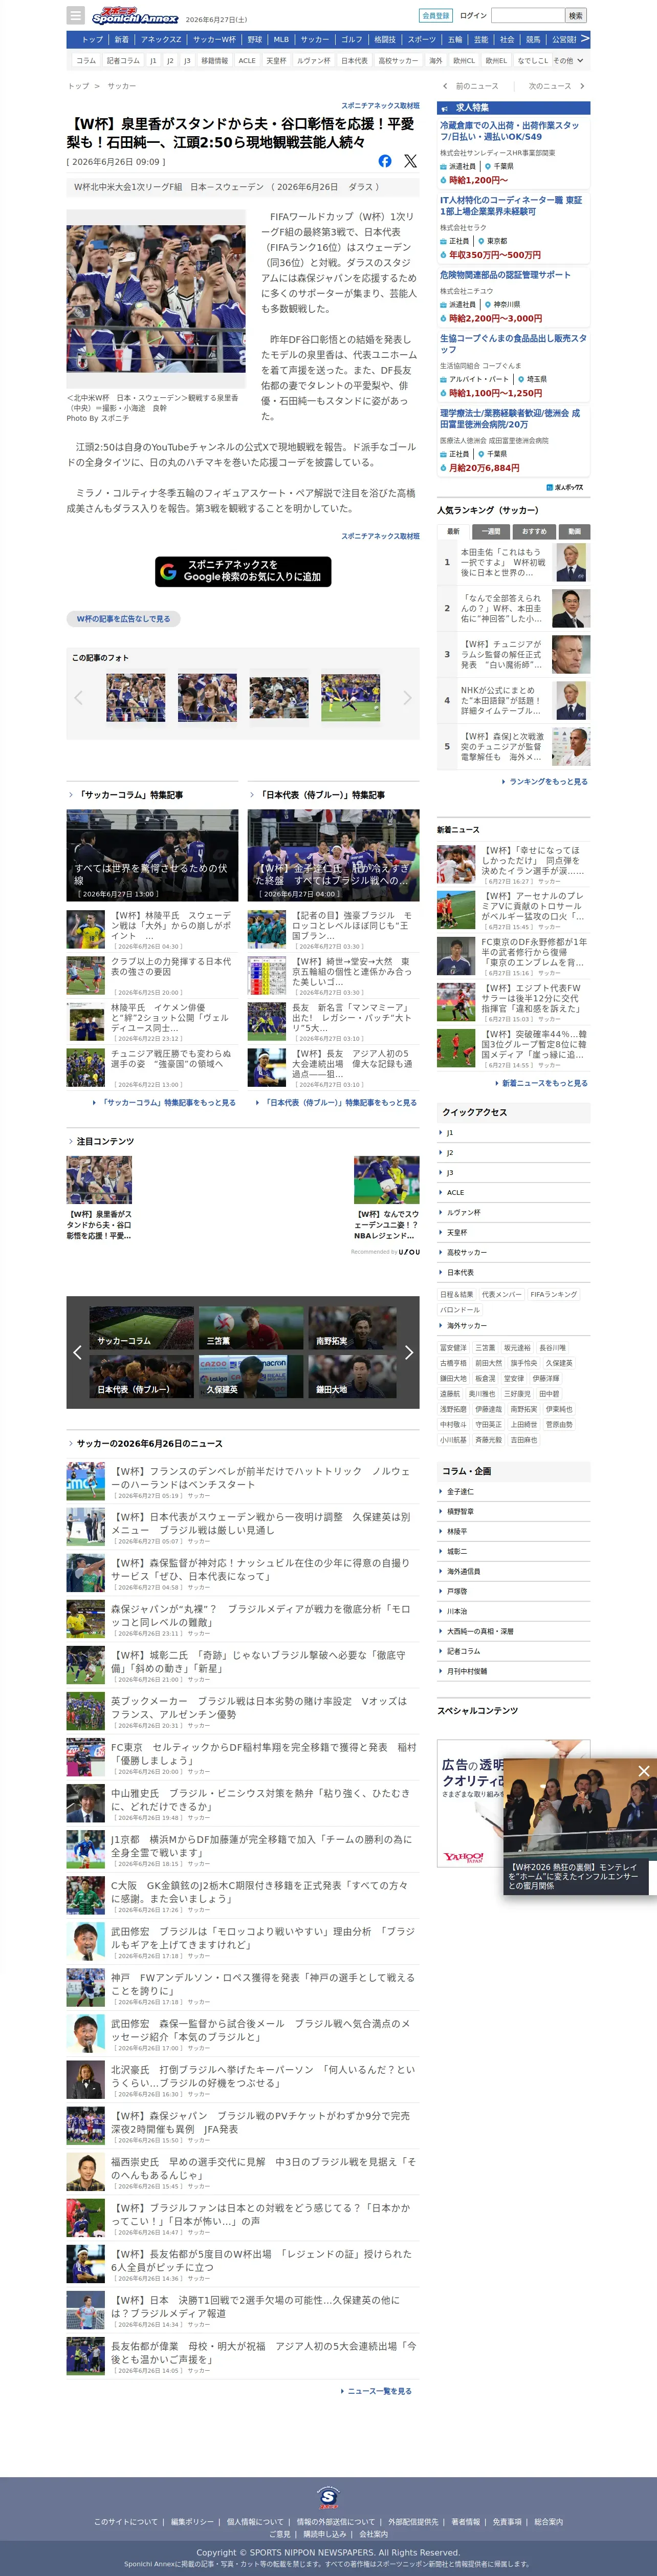Open main article photo of fans

pos(156,299)
